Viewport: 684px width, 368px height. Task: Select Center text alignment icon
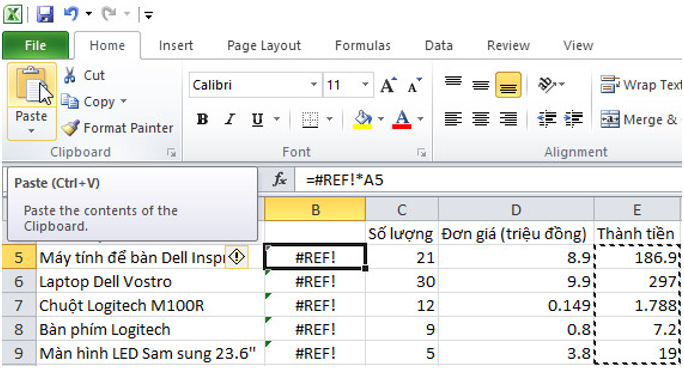481,119
